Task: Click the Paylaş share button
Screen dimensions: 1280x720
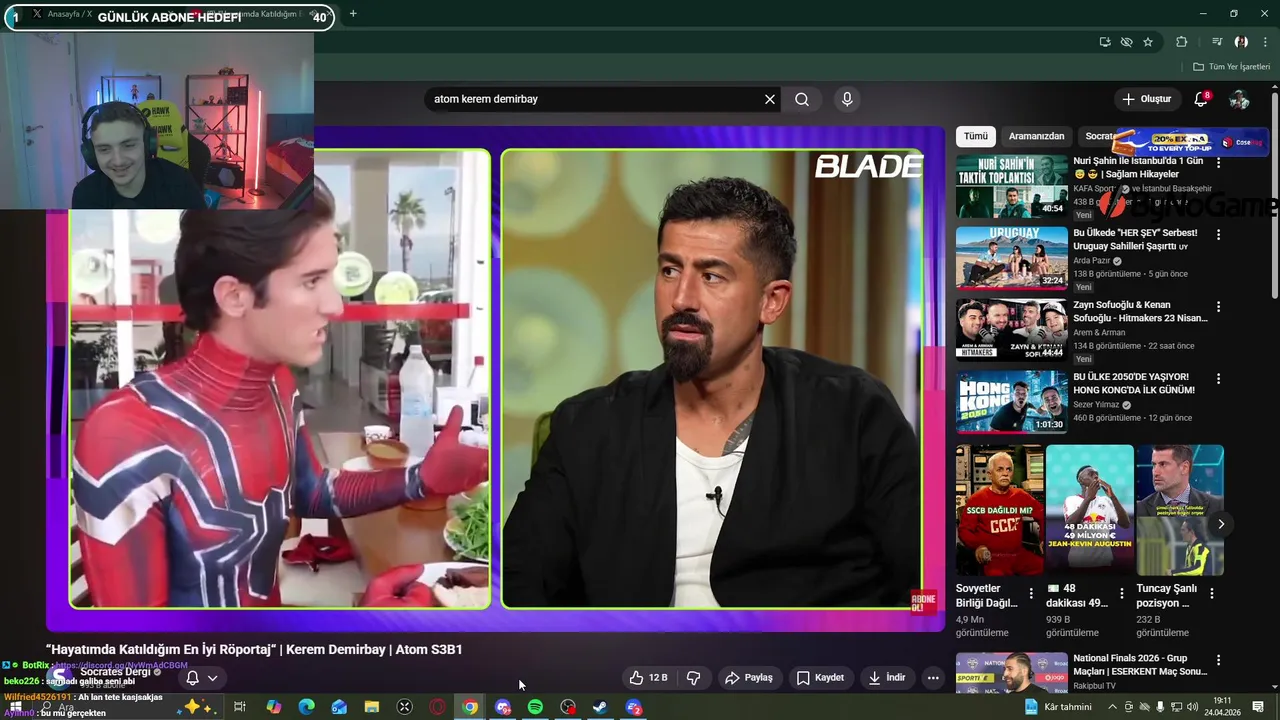Action: coord(749,678)
